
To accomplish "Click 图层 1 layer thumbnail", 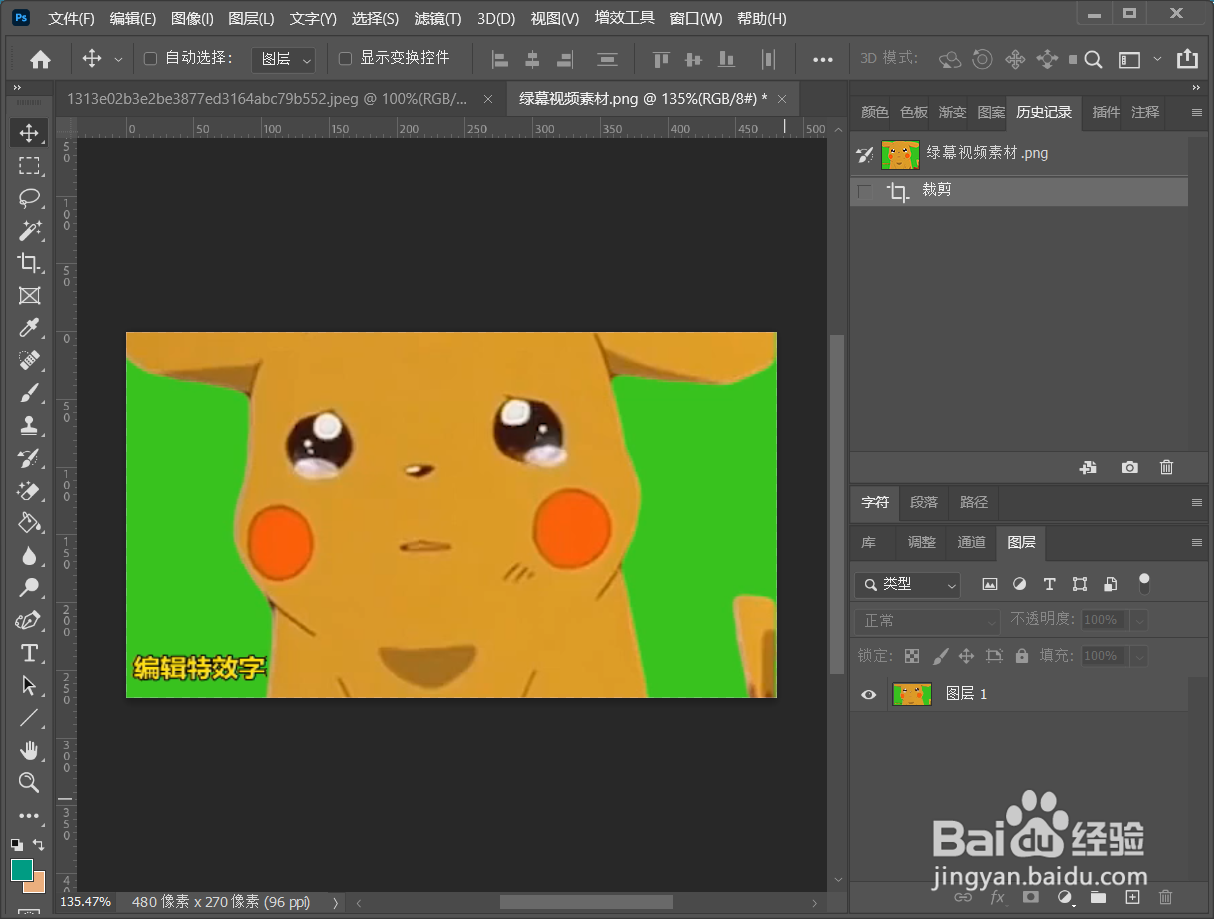I will [912, 694].
